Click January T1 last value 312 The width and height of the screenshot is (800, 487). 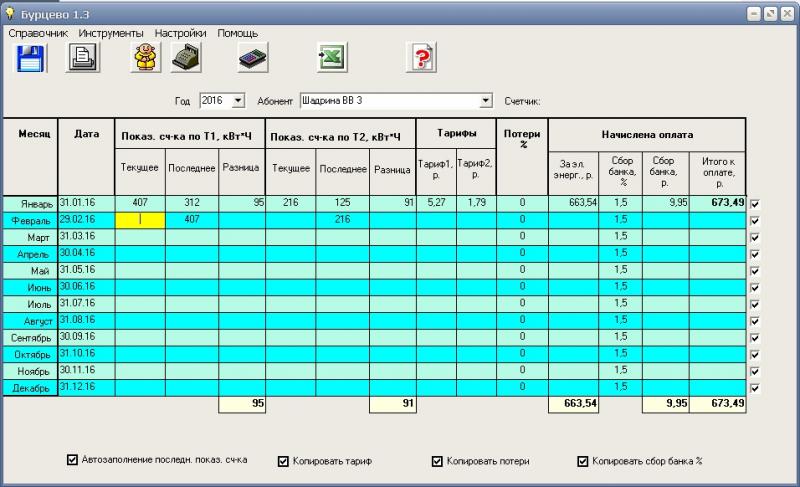[192, 203]
